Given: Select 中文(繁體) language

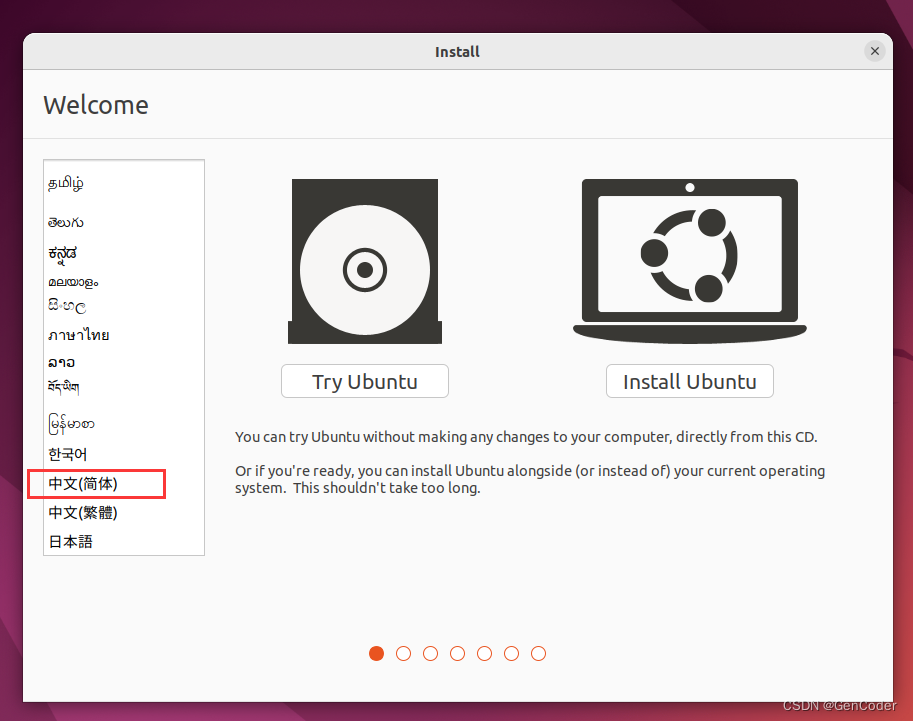Looking at the screenshot, I should pyautogui.click(x=83, y=513).
